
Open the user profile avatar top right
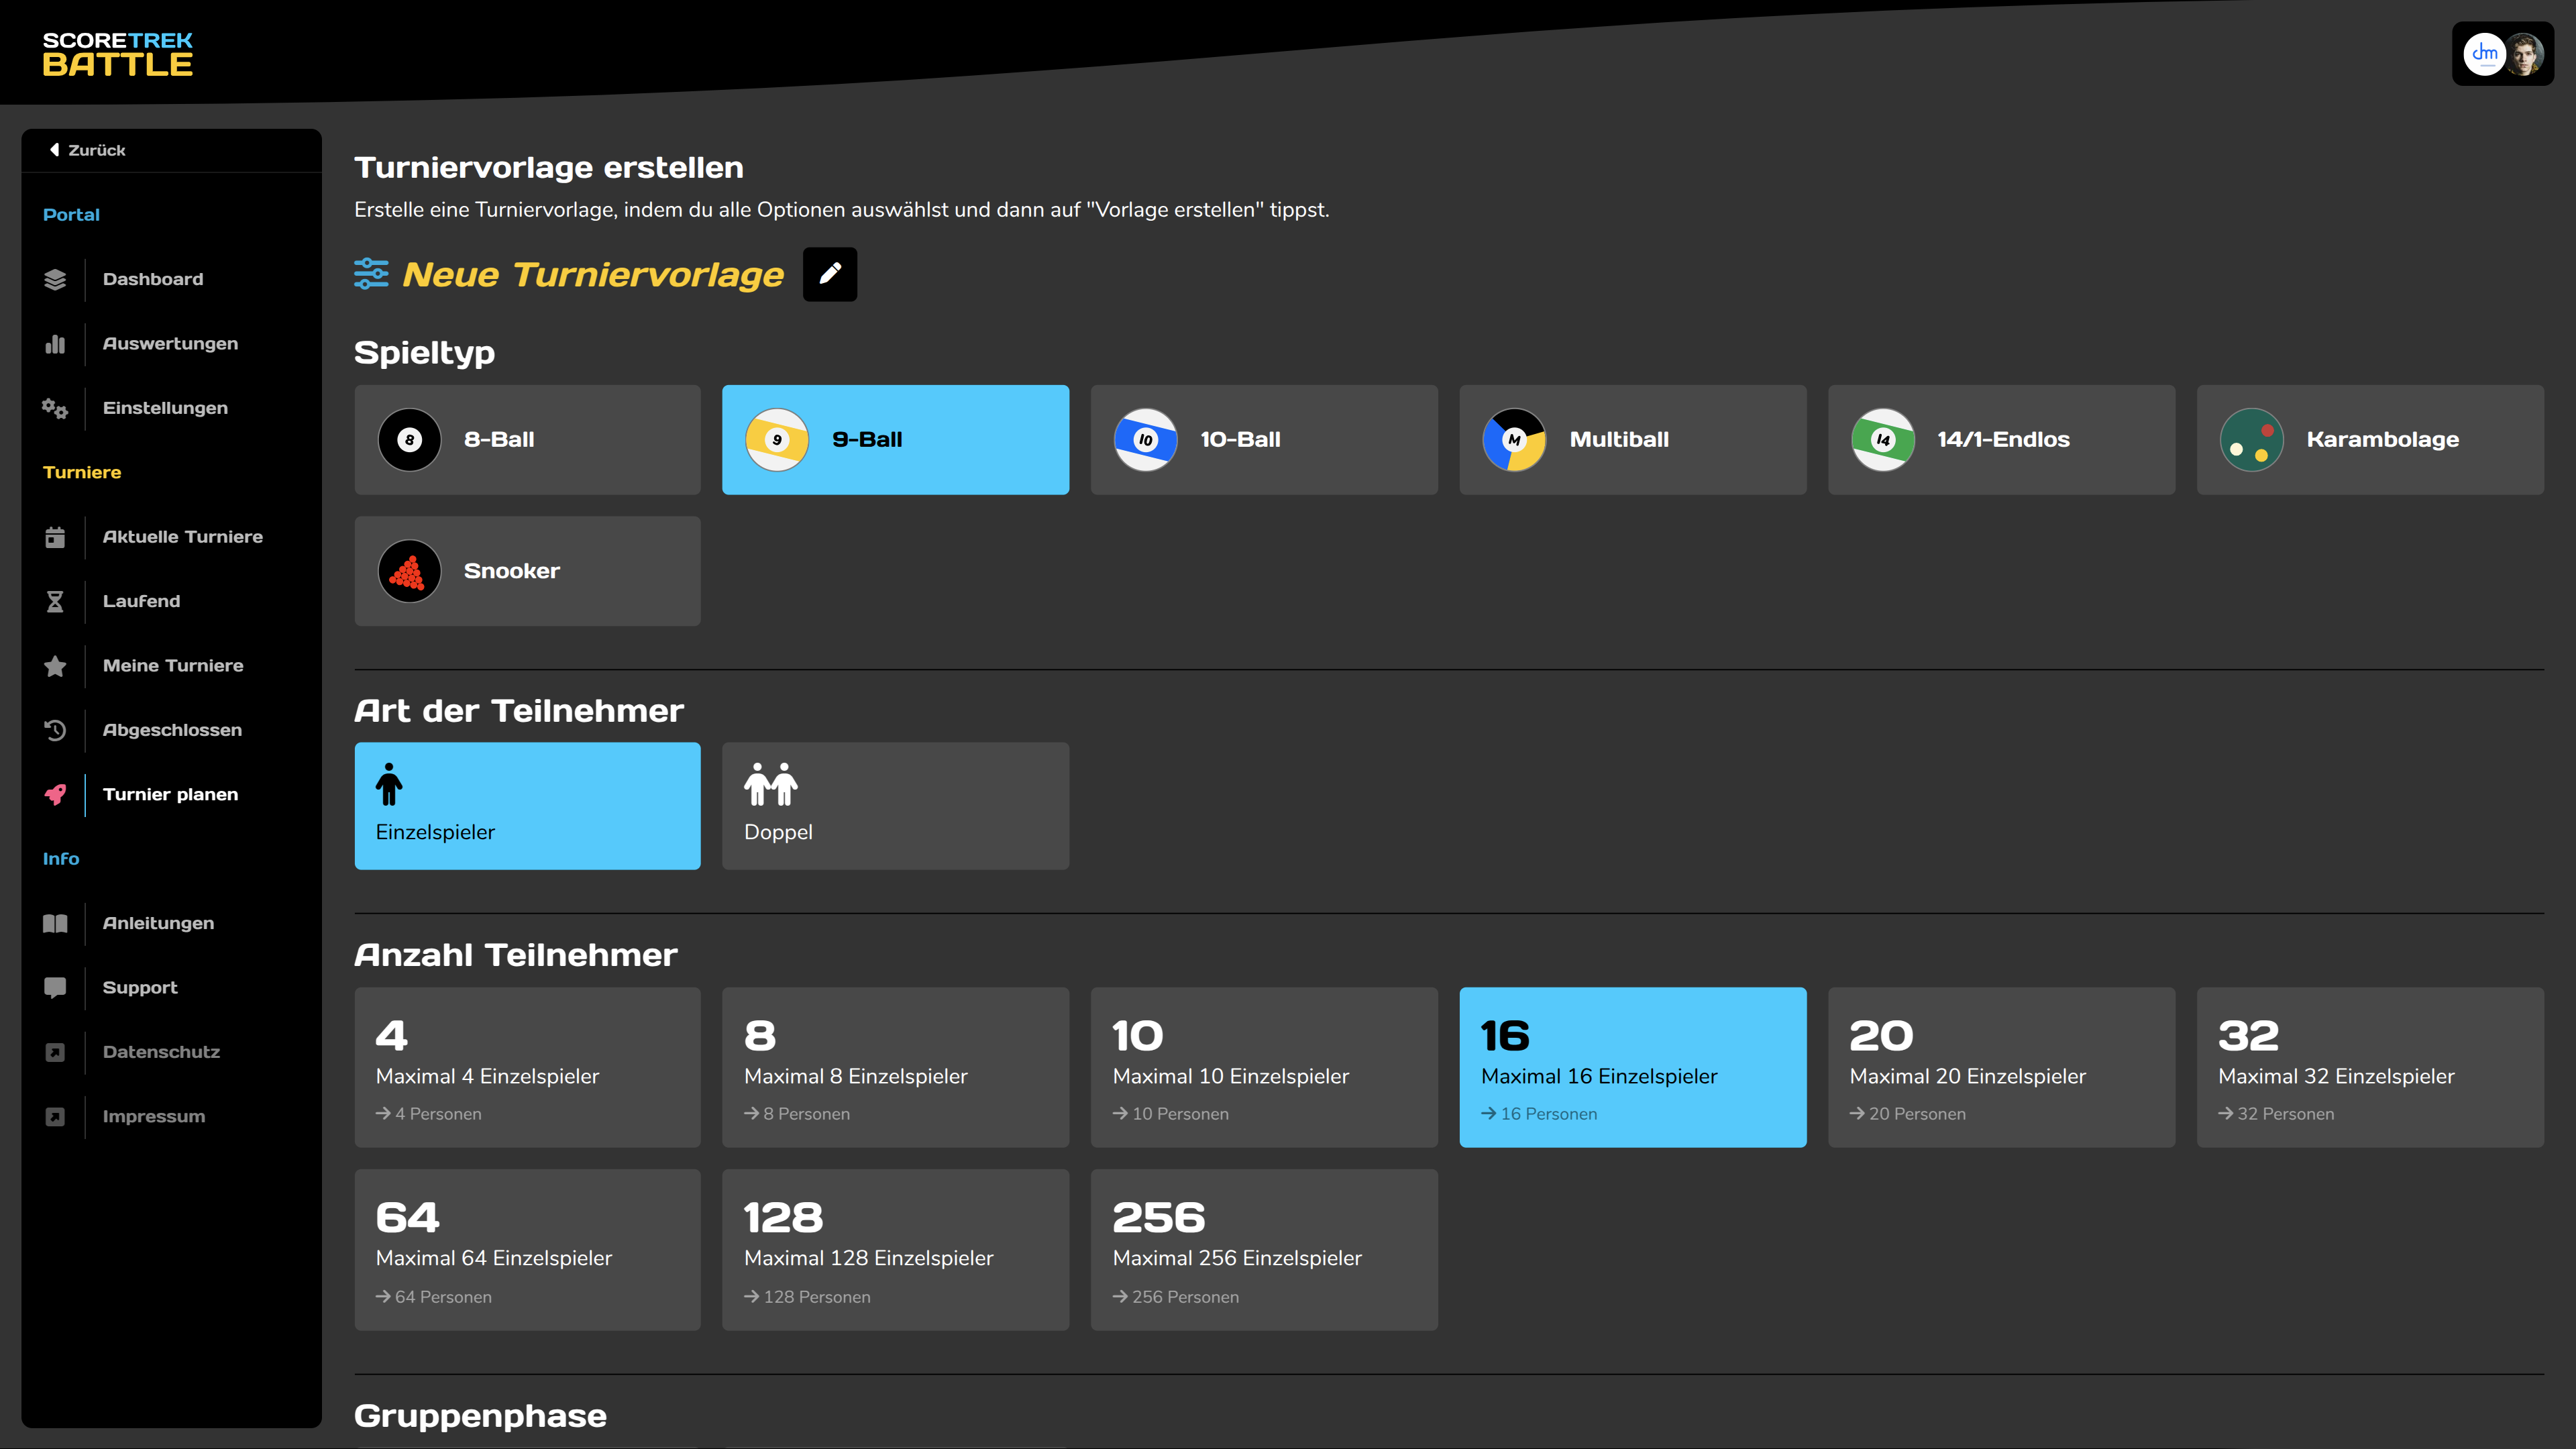pyautogui.click(x=2523, y=54)
